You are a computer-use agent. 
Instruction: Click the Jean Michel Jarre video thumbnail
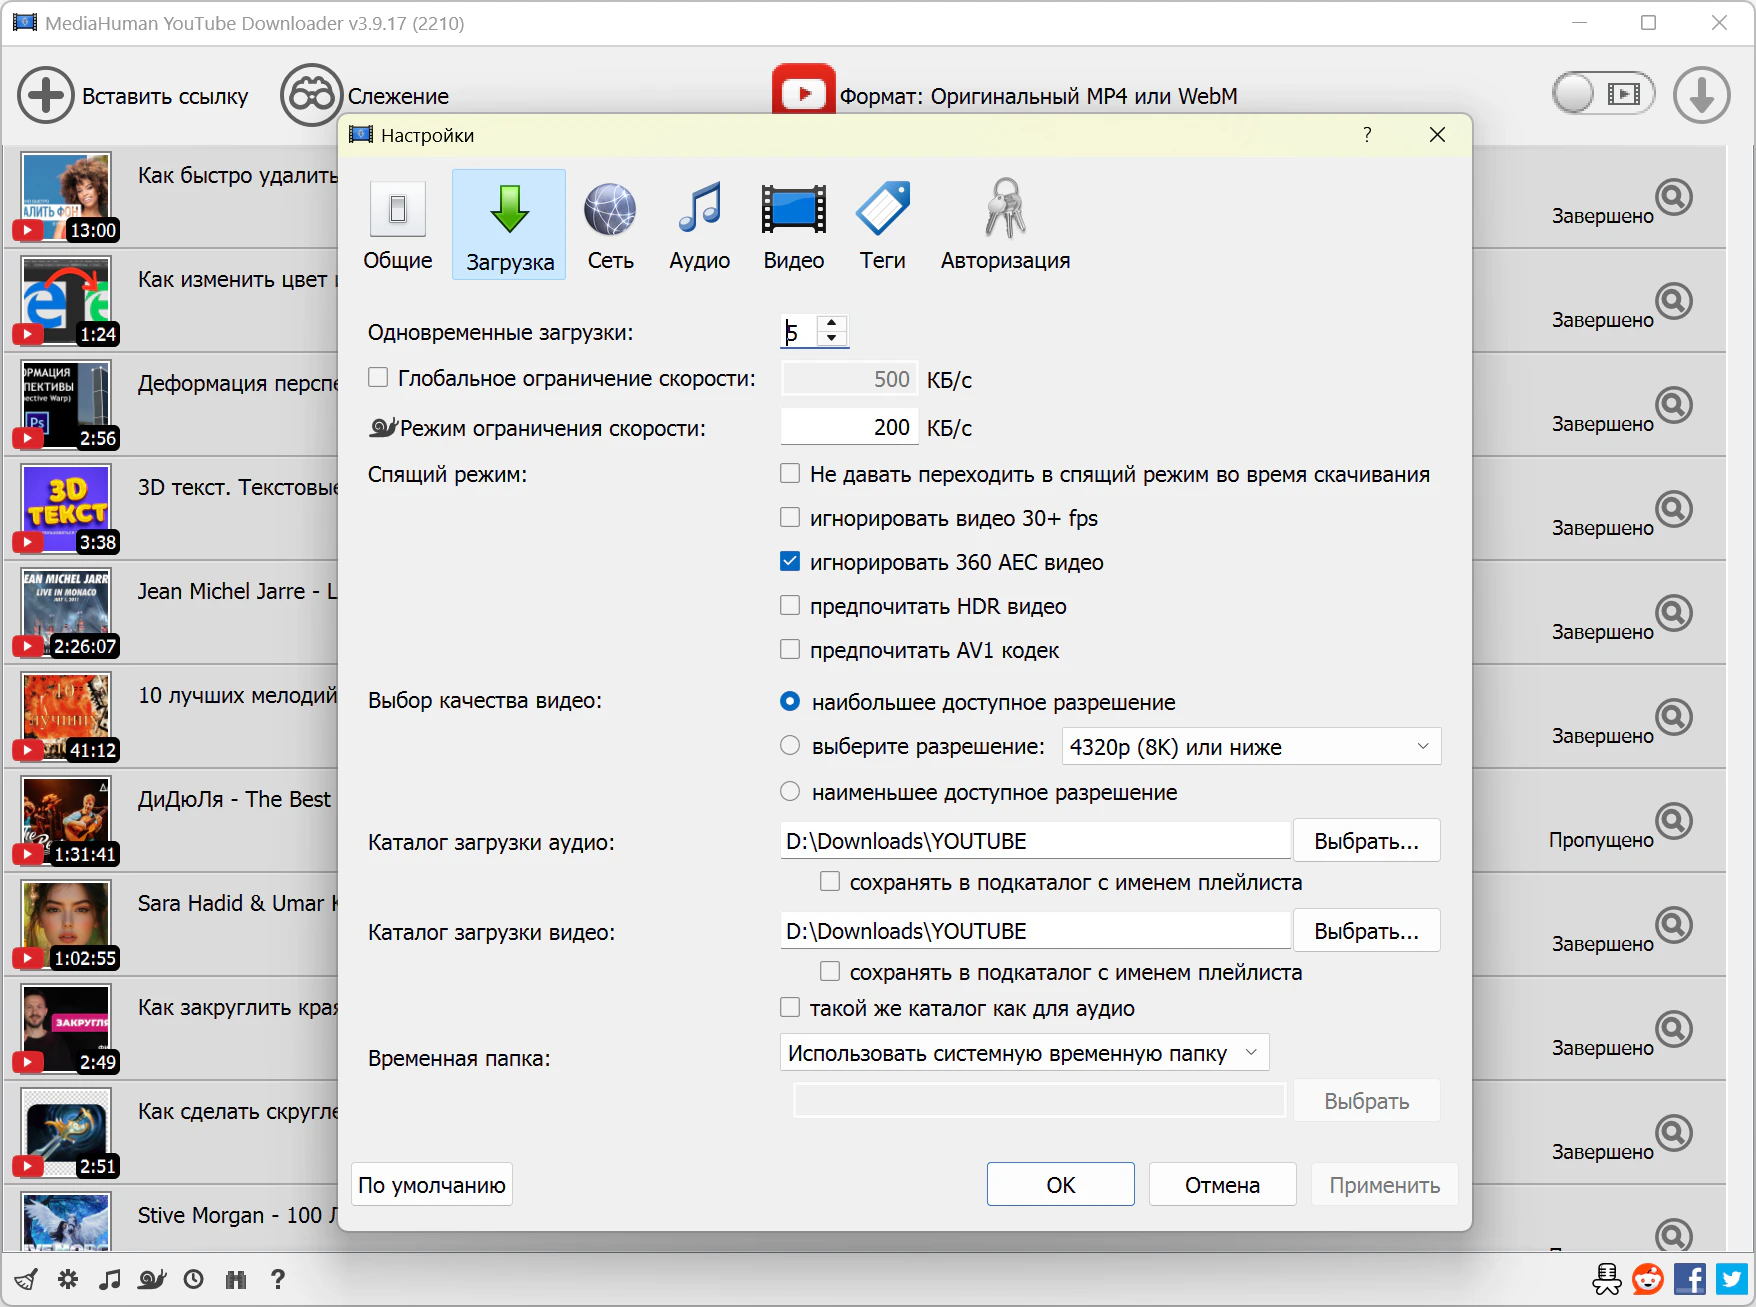click(66, 613)
